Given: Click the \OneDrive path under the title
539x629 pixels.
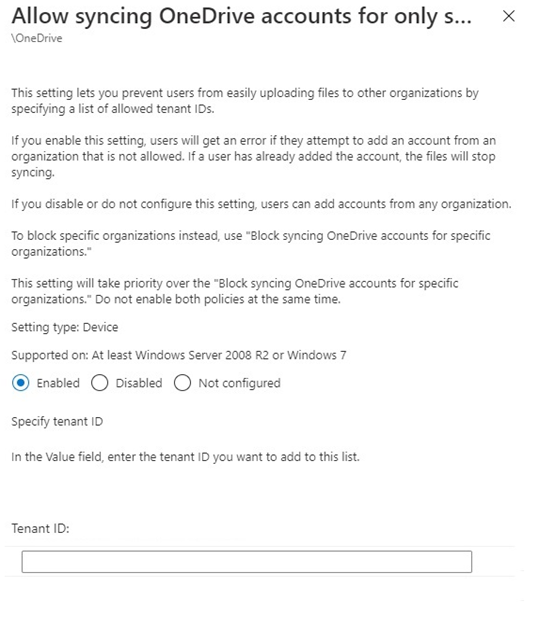Looking at the screenshot, I should coord(37,38).
